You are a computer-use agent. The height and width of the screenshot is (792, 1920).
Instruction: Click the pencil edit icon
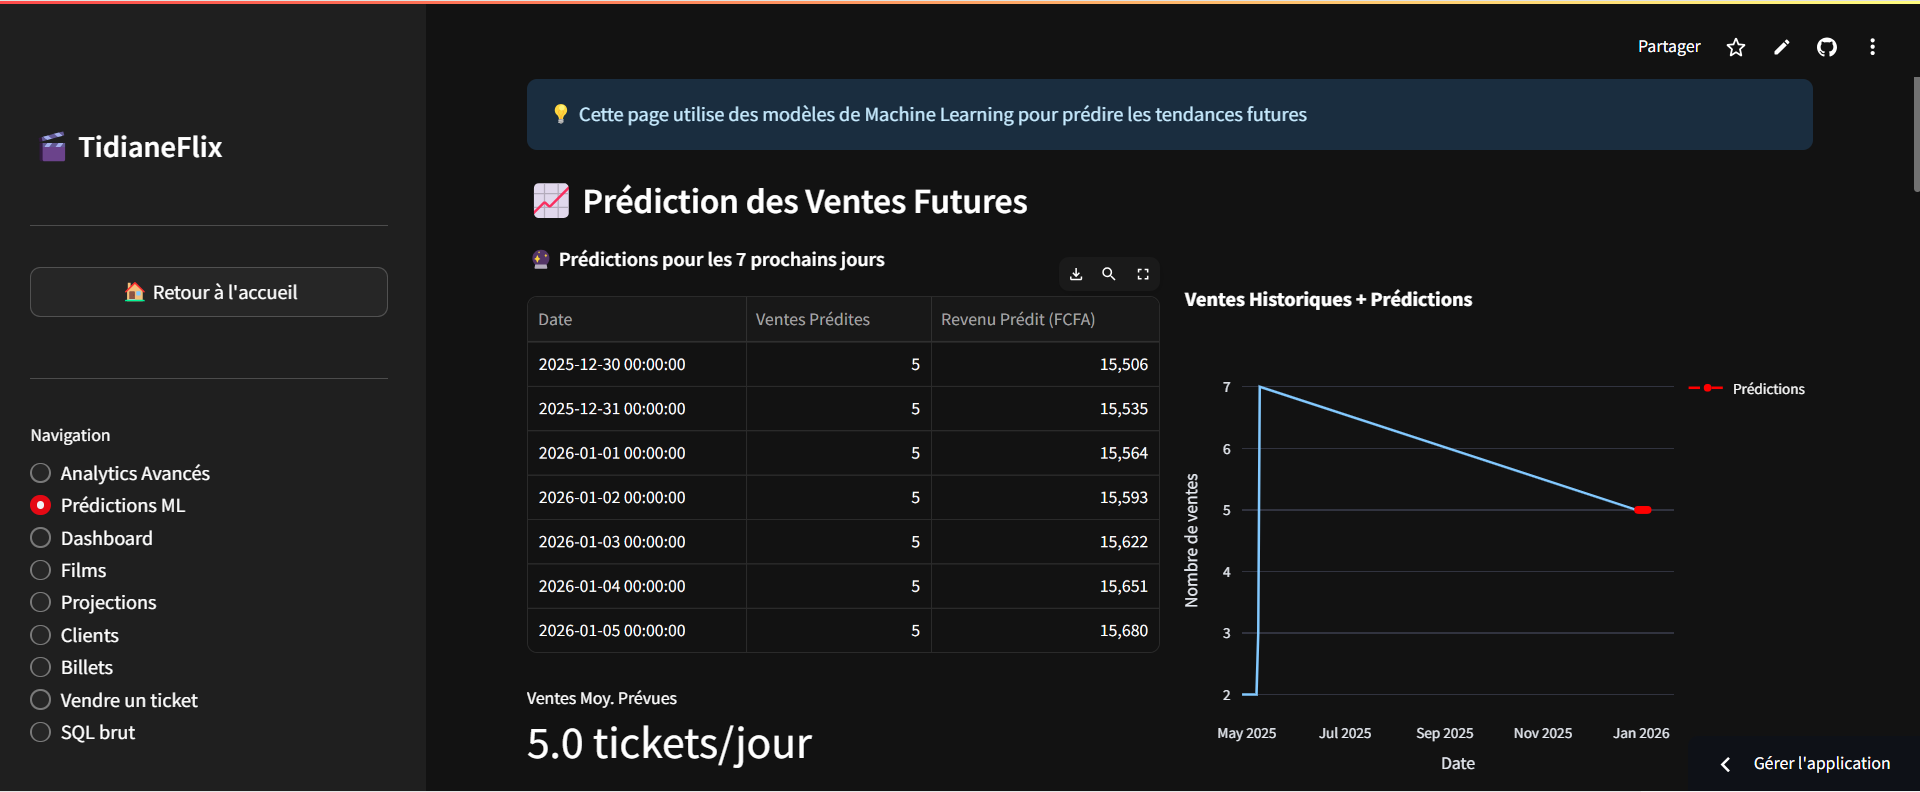1781,47
